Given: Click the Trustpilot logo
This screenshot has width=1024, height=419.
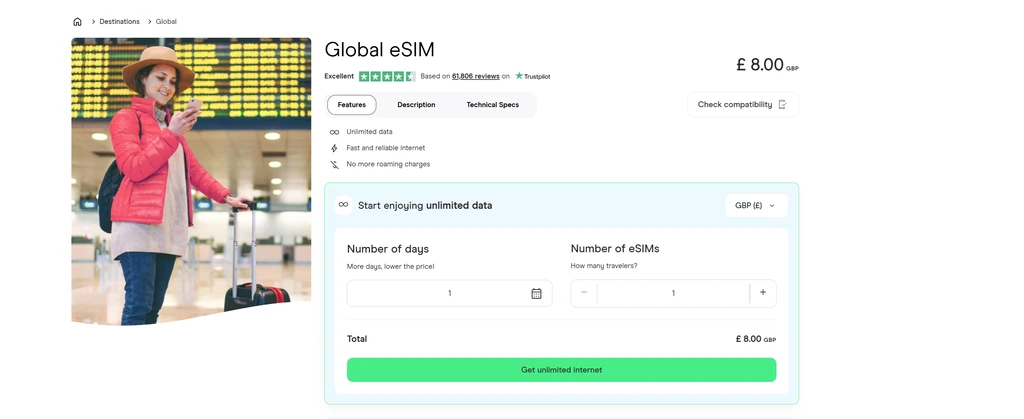Looking at the screenshot, I should (x=533, y=76).
